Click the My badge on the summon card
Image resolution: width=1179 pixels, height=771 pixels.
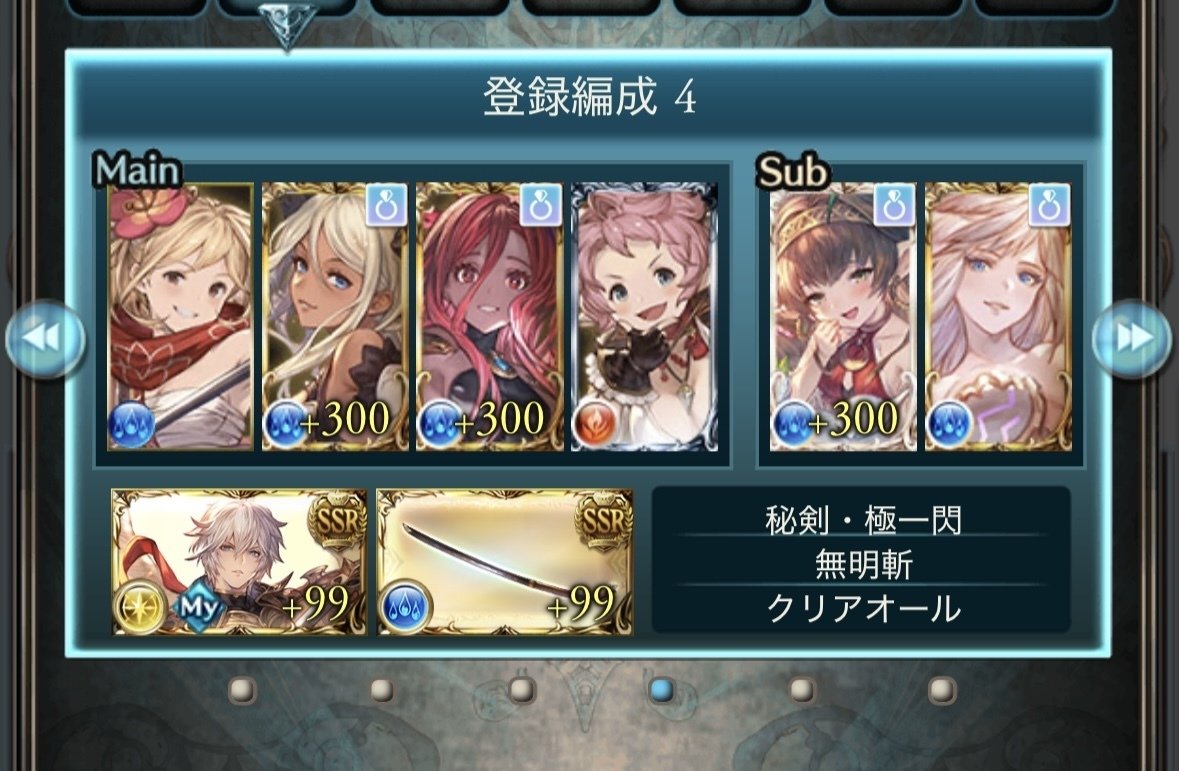(199, 608)
